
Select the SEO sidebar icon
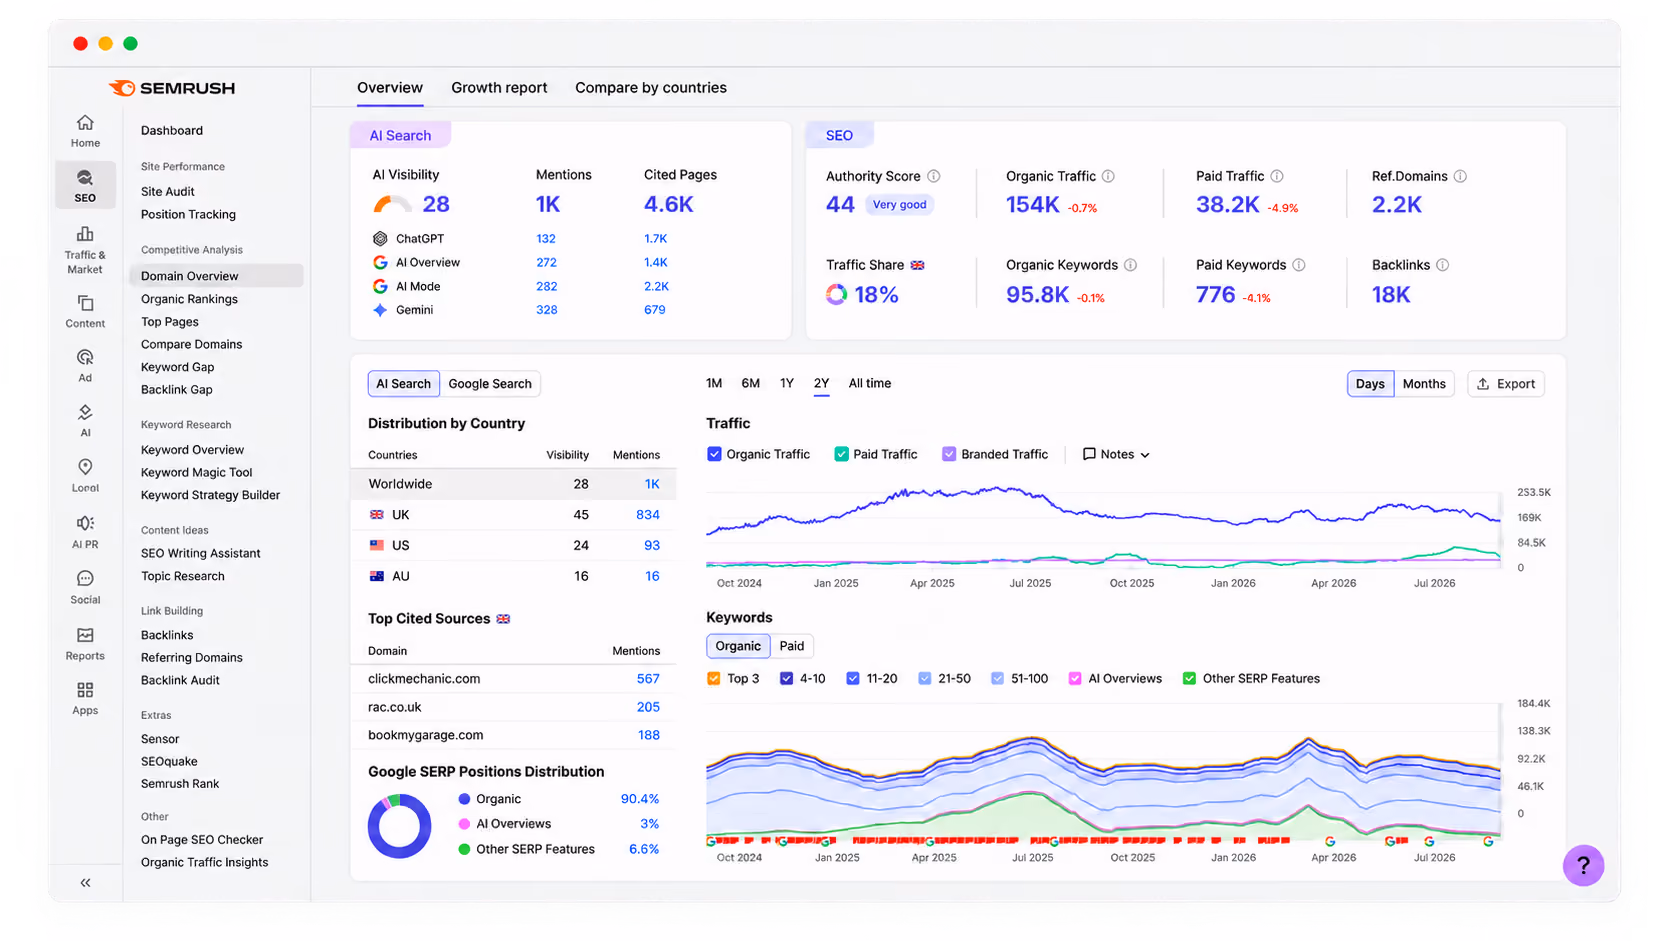tap(85, 178)
